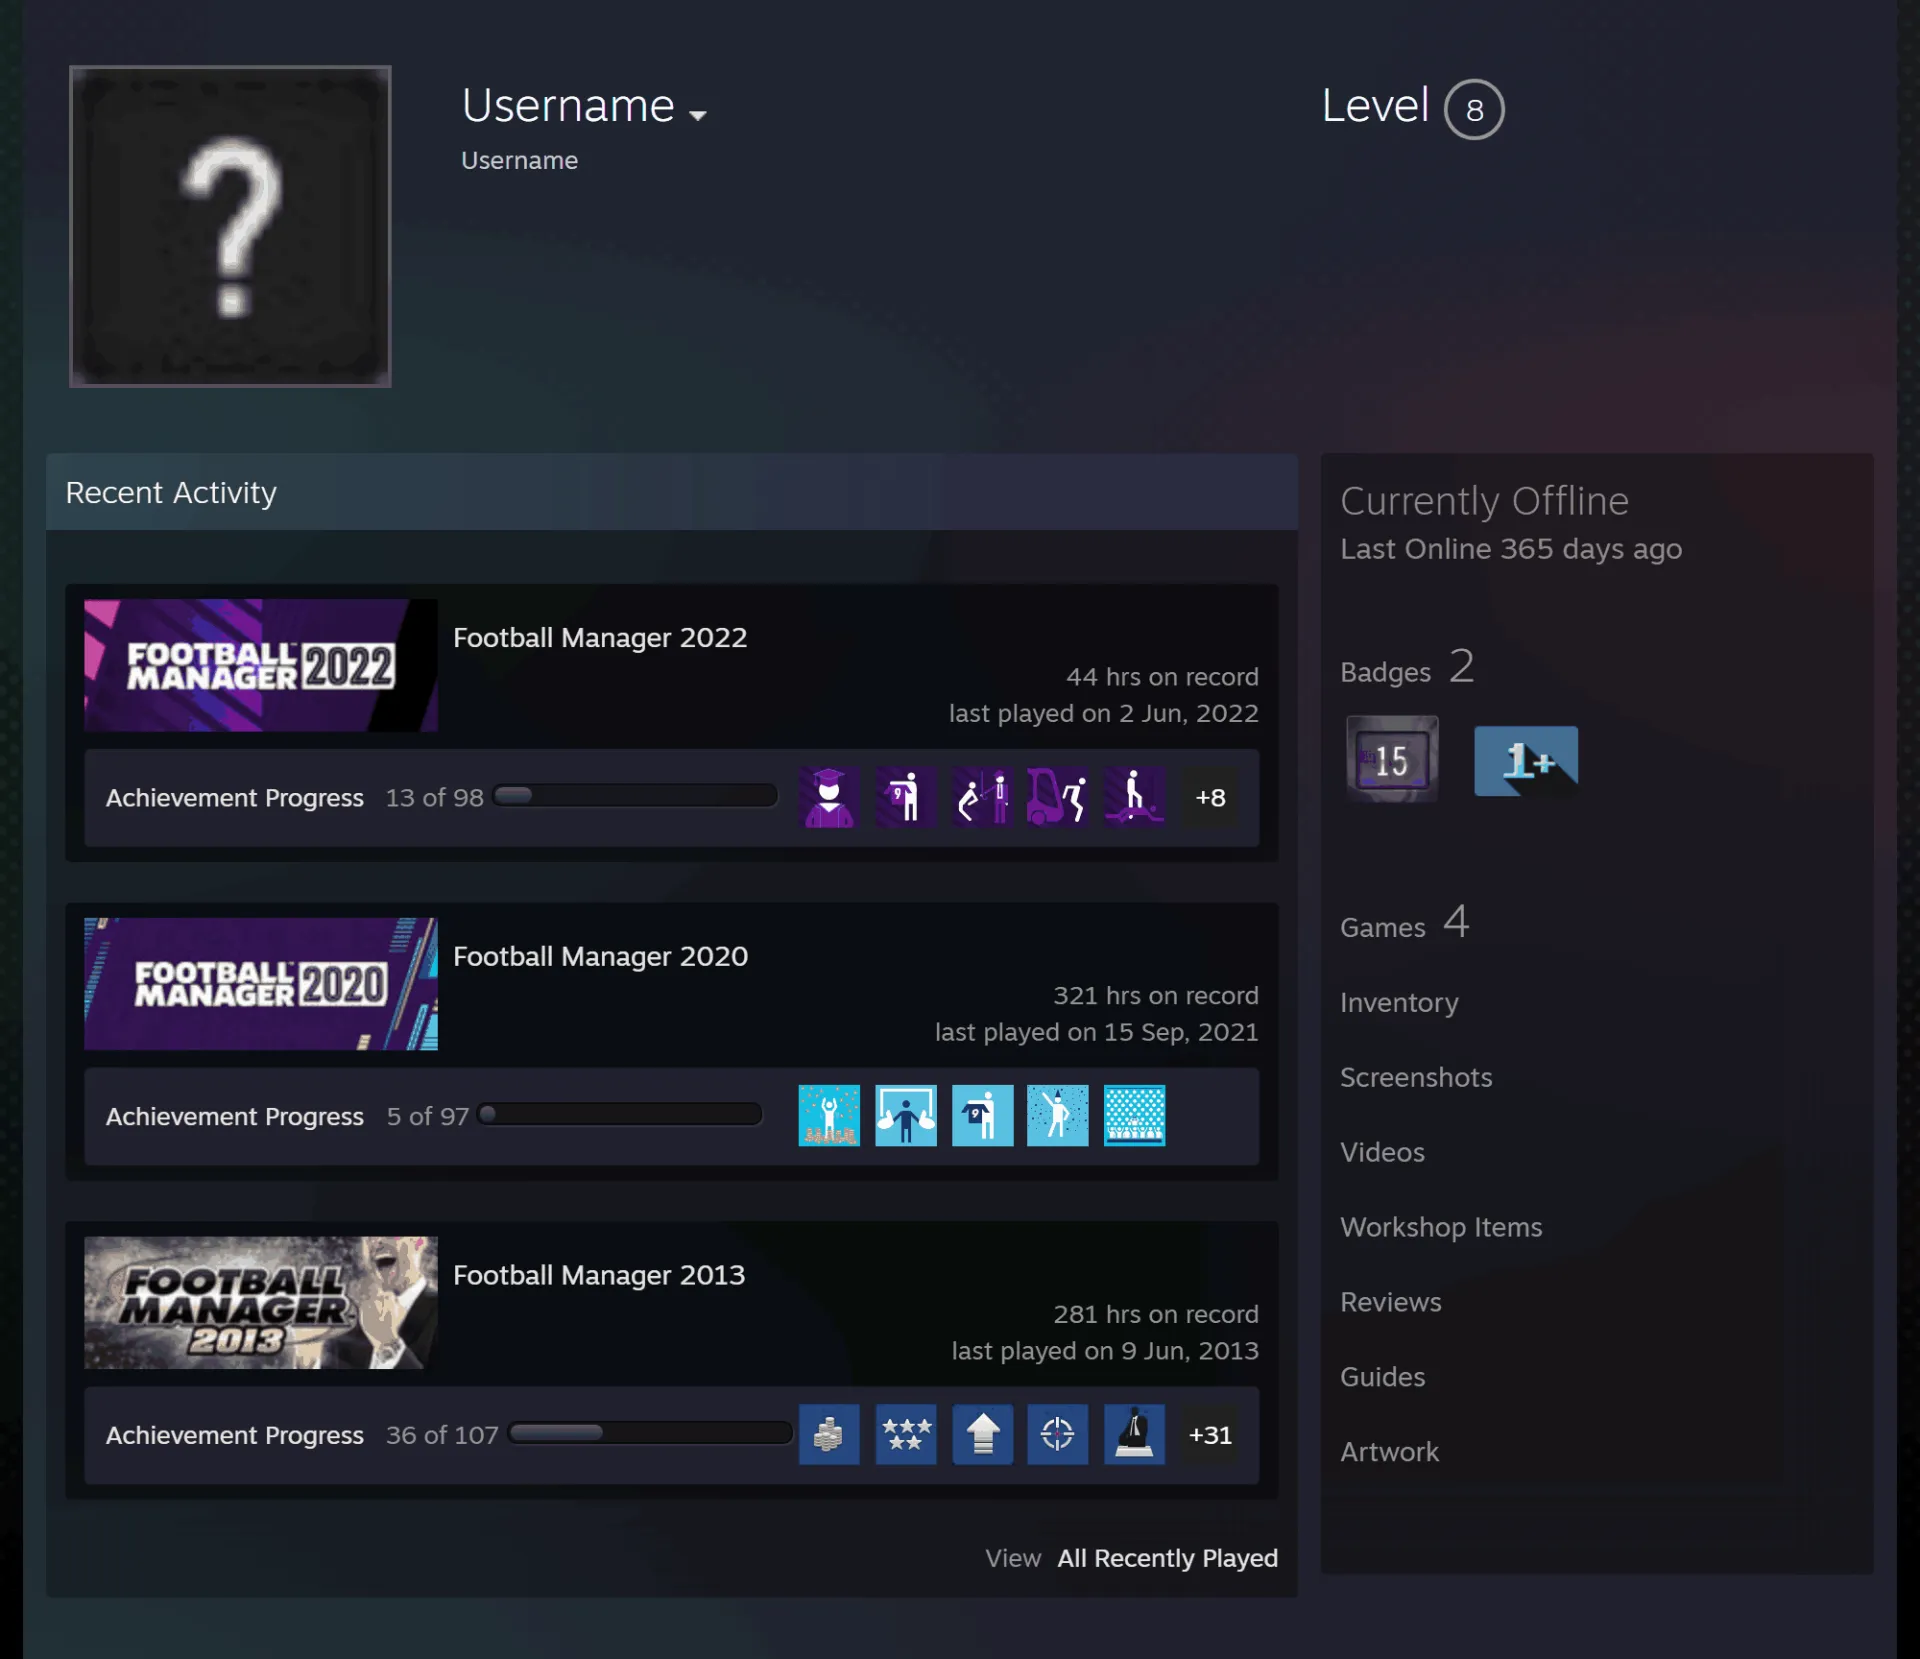Click the kneeling figure achievement icon in FM 2022
This screenshot has width=1920, height=1659.
point(982,797)
